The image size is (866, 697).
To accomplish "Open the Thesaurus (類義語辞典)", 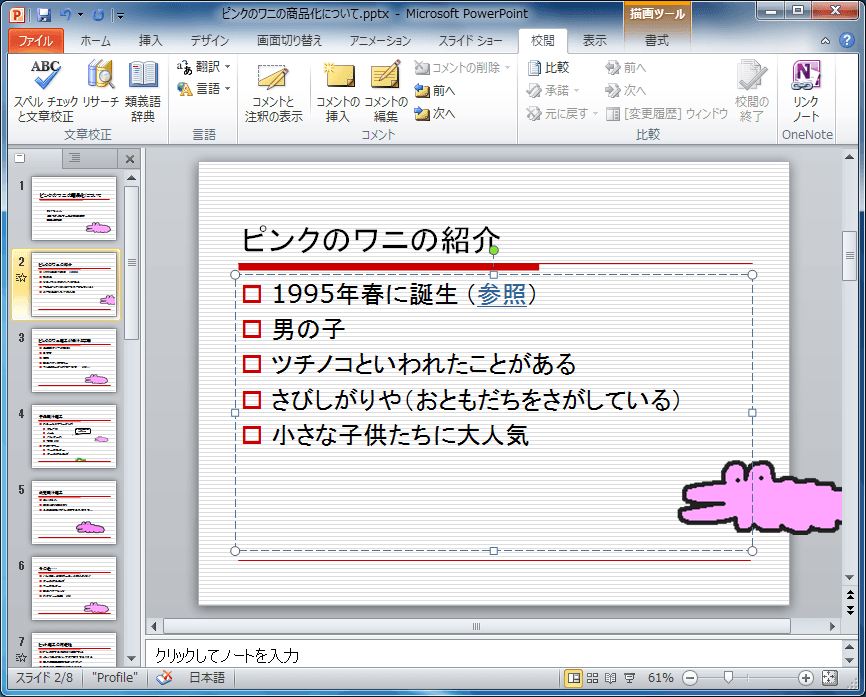I will (142, 91).
